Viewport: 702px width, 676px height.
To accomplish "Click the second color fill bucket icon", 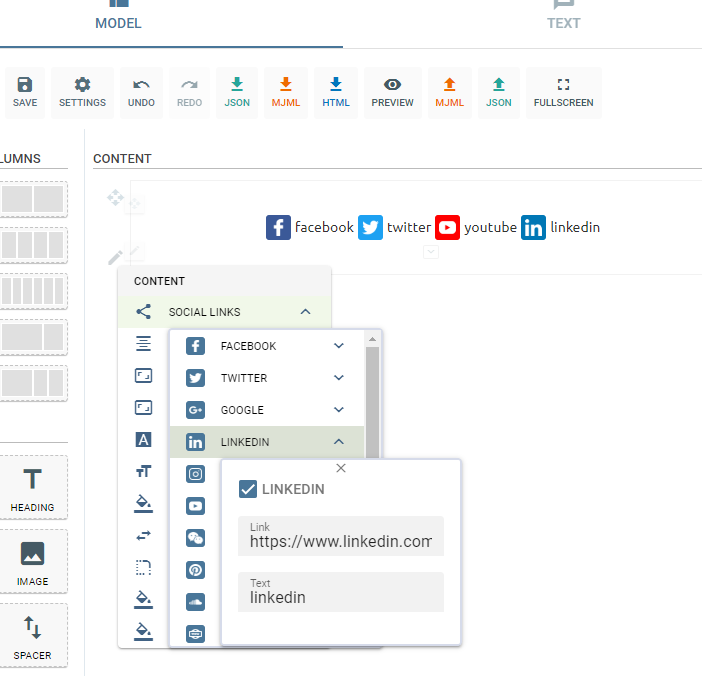I will 143,599.
